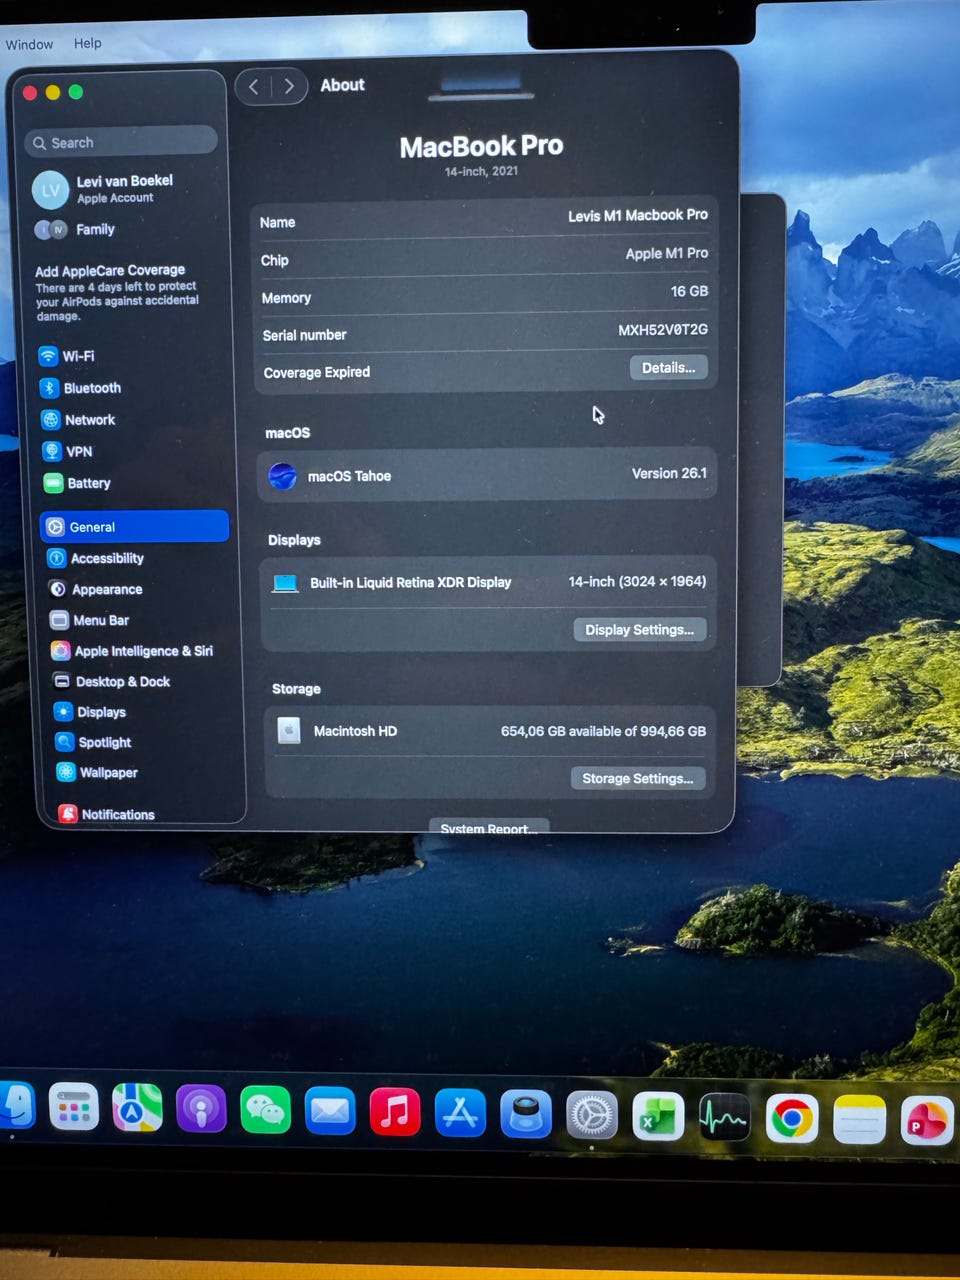Click the Name row Levis M1 Macbook Pro
The height and width of the screenshot is (1280, 960).
coord(483,219)
